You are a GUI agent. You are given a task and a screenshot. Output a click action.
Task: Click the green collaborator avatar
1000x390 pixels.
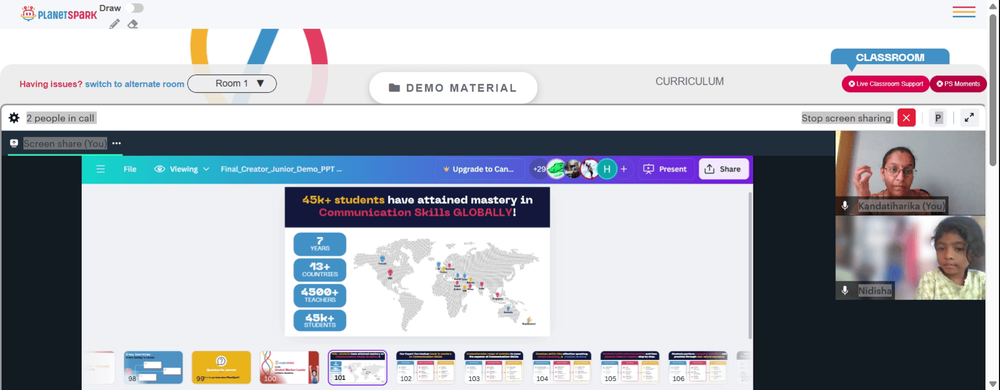click(557, 169)
